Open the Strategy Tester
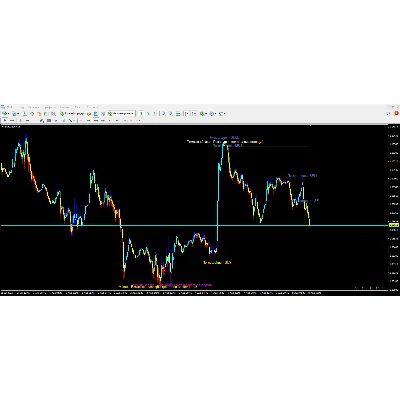The width and height of the screenshot is (400, 400). tap(53, 114)
